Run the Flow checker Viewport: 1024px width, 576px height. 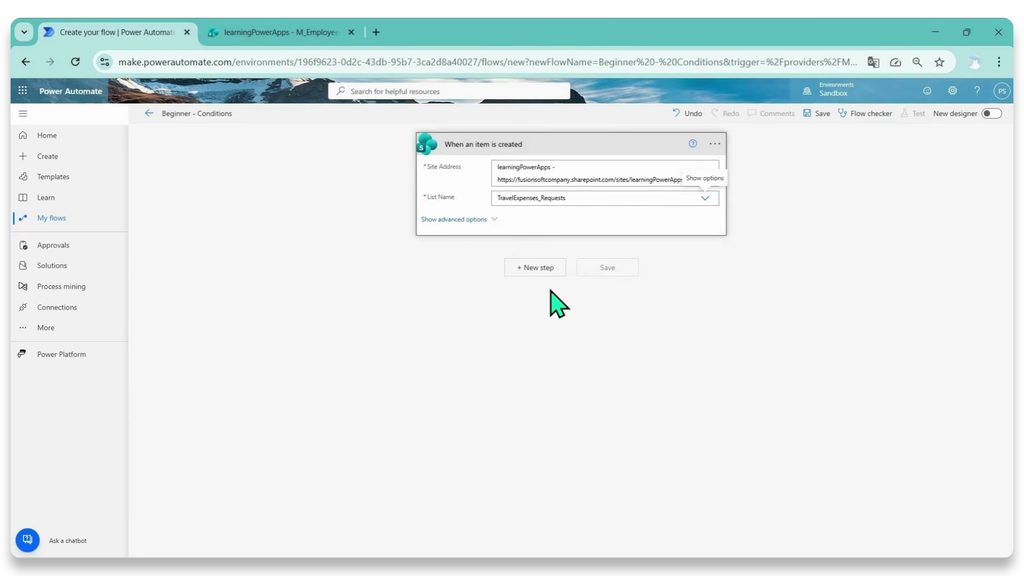[865, 113]
